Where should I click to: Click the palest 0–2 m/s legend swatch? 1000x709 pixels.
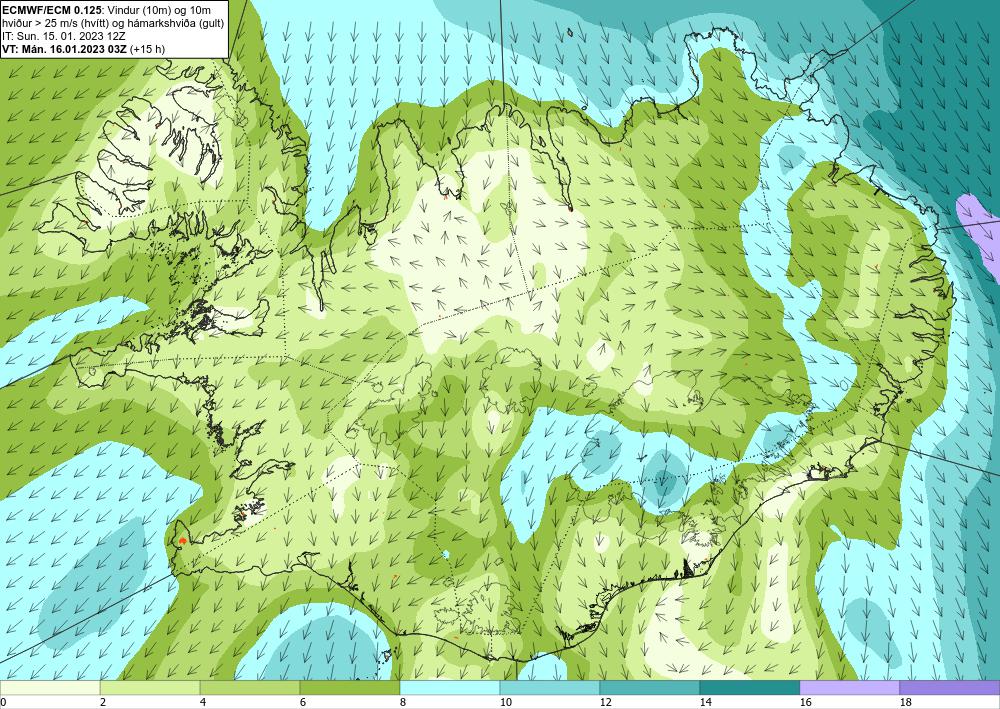coord(50,688)
